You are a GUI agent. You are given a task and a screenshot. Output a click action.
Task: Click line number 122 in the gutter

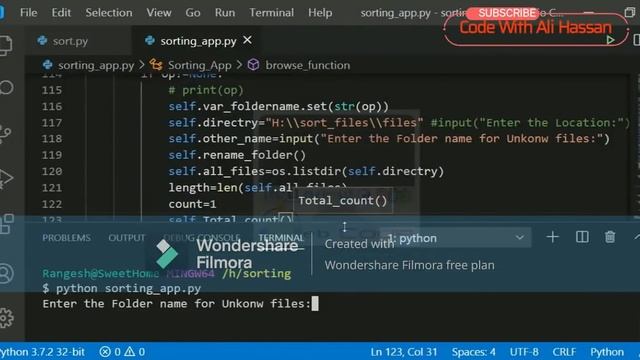coord(52,204)
